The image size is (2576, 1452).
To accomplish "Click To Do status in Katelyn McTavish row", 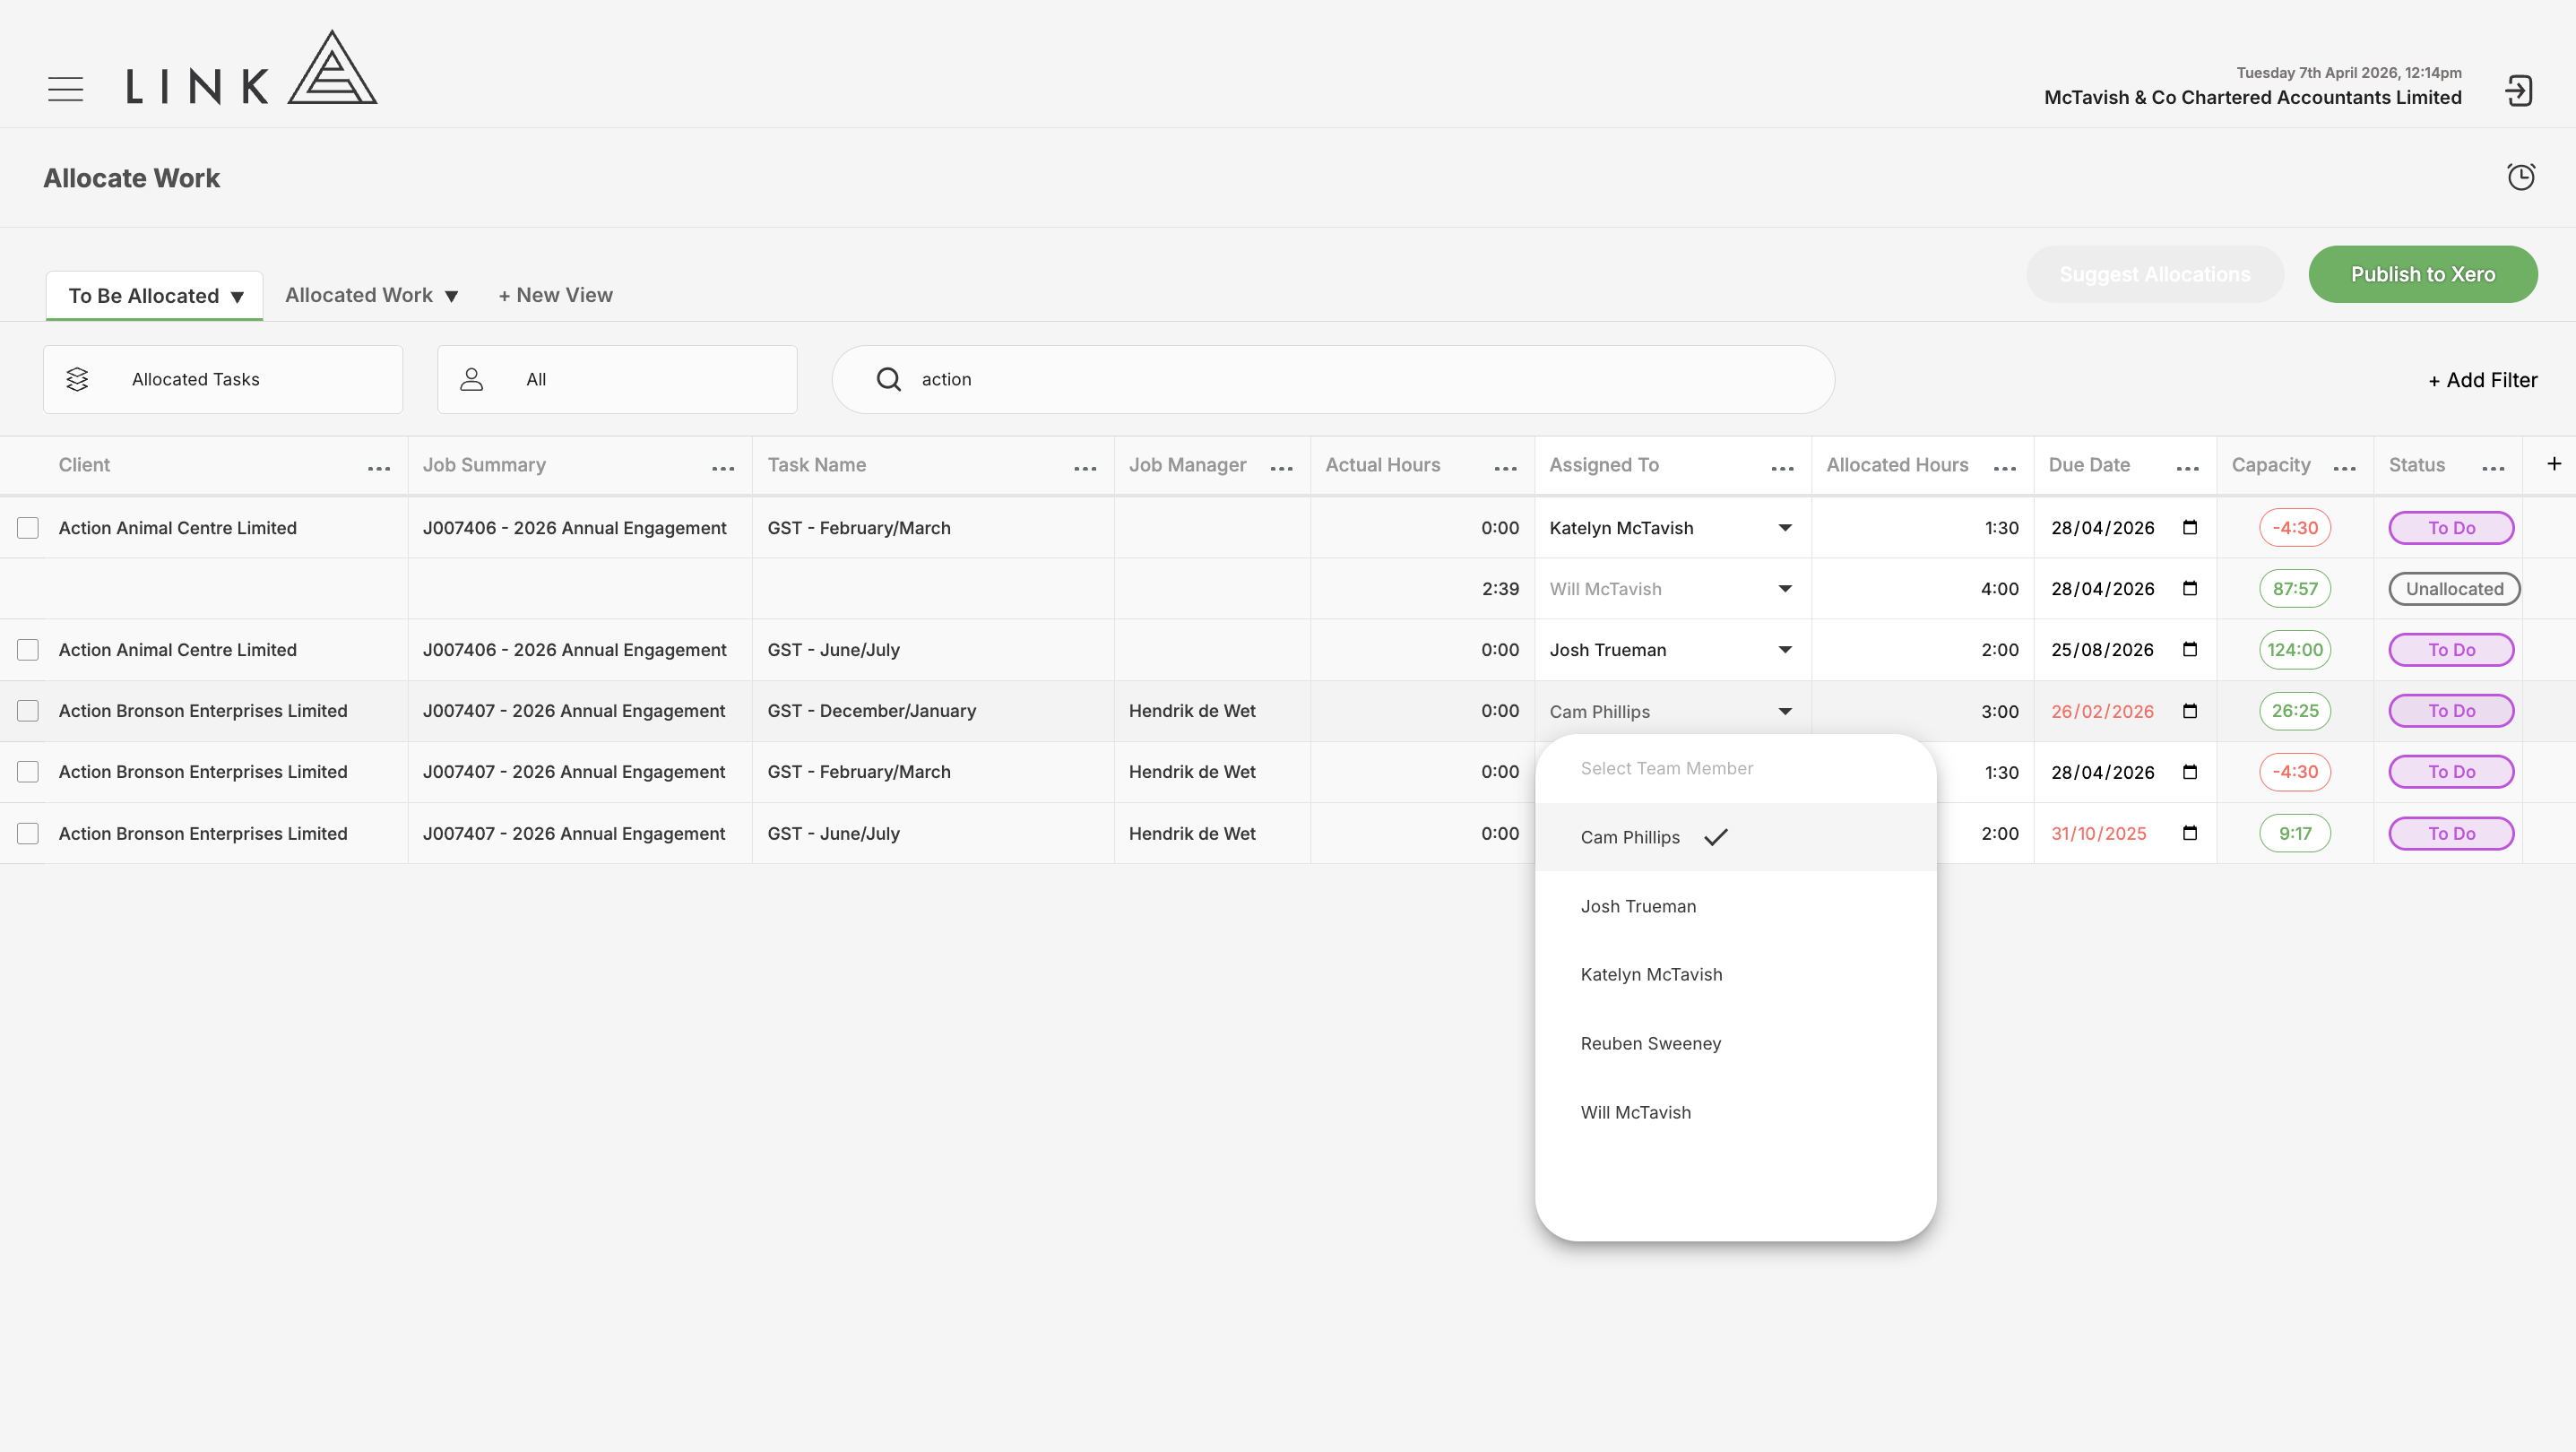I will click(2451, 528).
